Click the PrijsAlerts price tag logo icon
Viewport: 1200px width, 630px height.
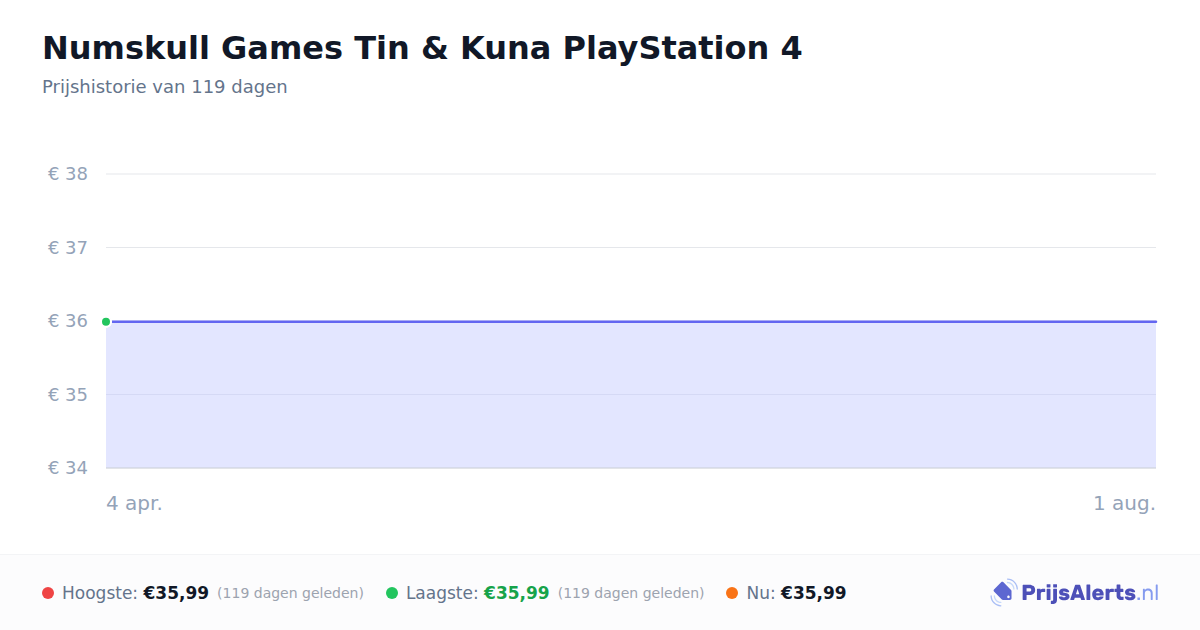tap(1003, 593)
